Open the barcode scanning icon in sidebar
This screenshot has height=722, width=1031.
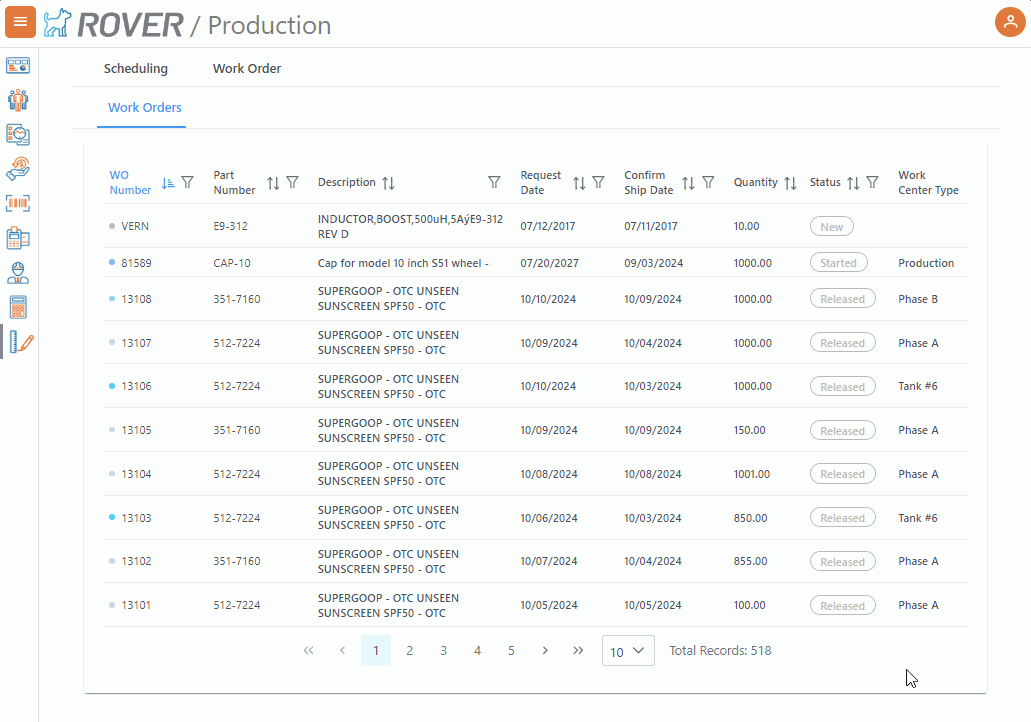coord(18,203)
